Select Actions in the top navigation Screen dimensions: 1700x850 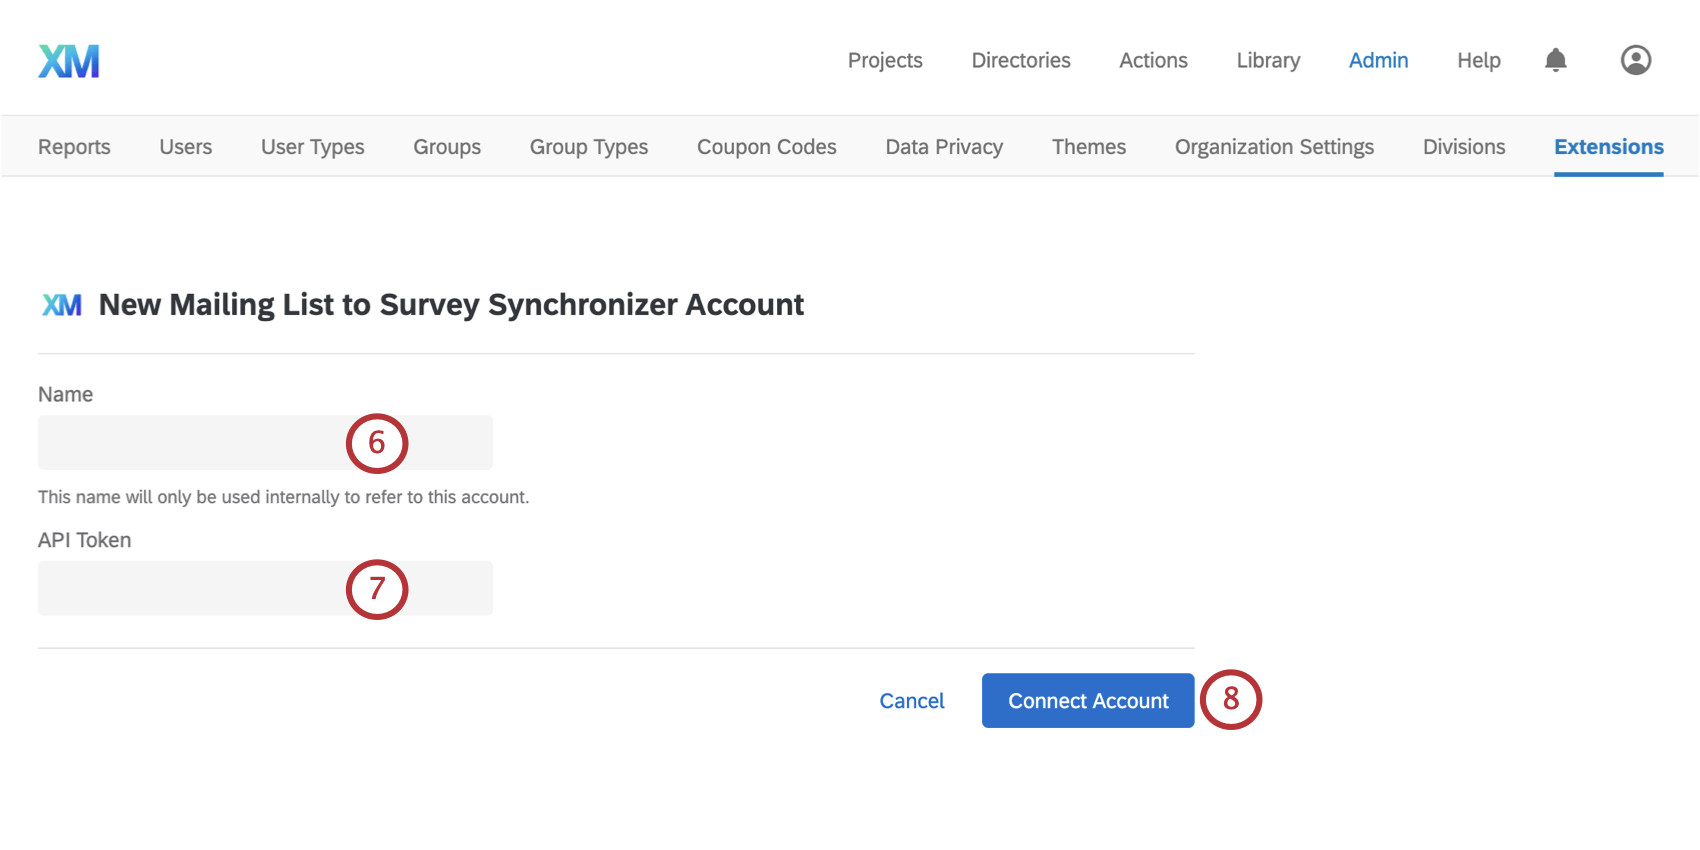click(1153, 61)
